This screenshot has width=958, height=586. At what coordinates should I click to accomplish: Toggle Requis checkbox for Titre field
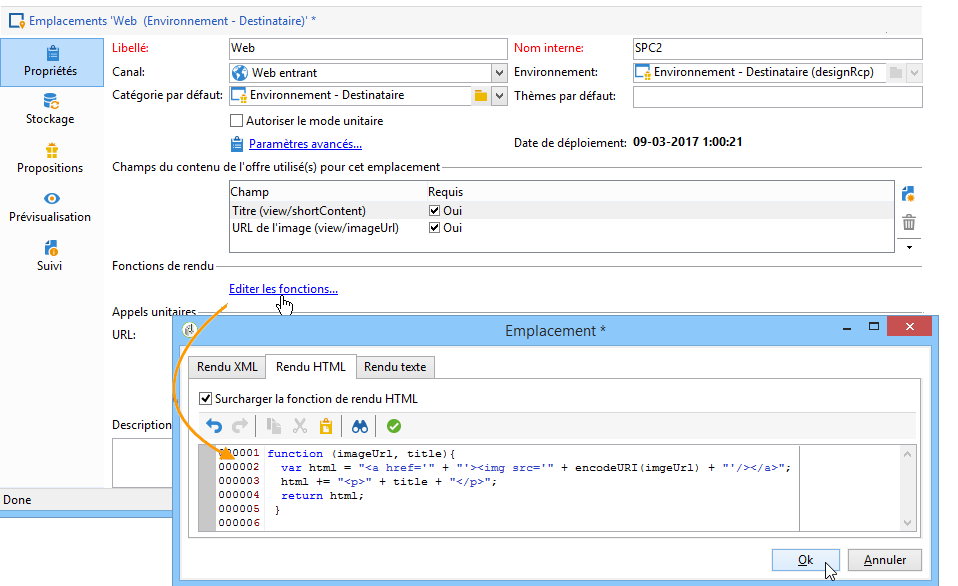pos(434,211)
